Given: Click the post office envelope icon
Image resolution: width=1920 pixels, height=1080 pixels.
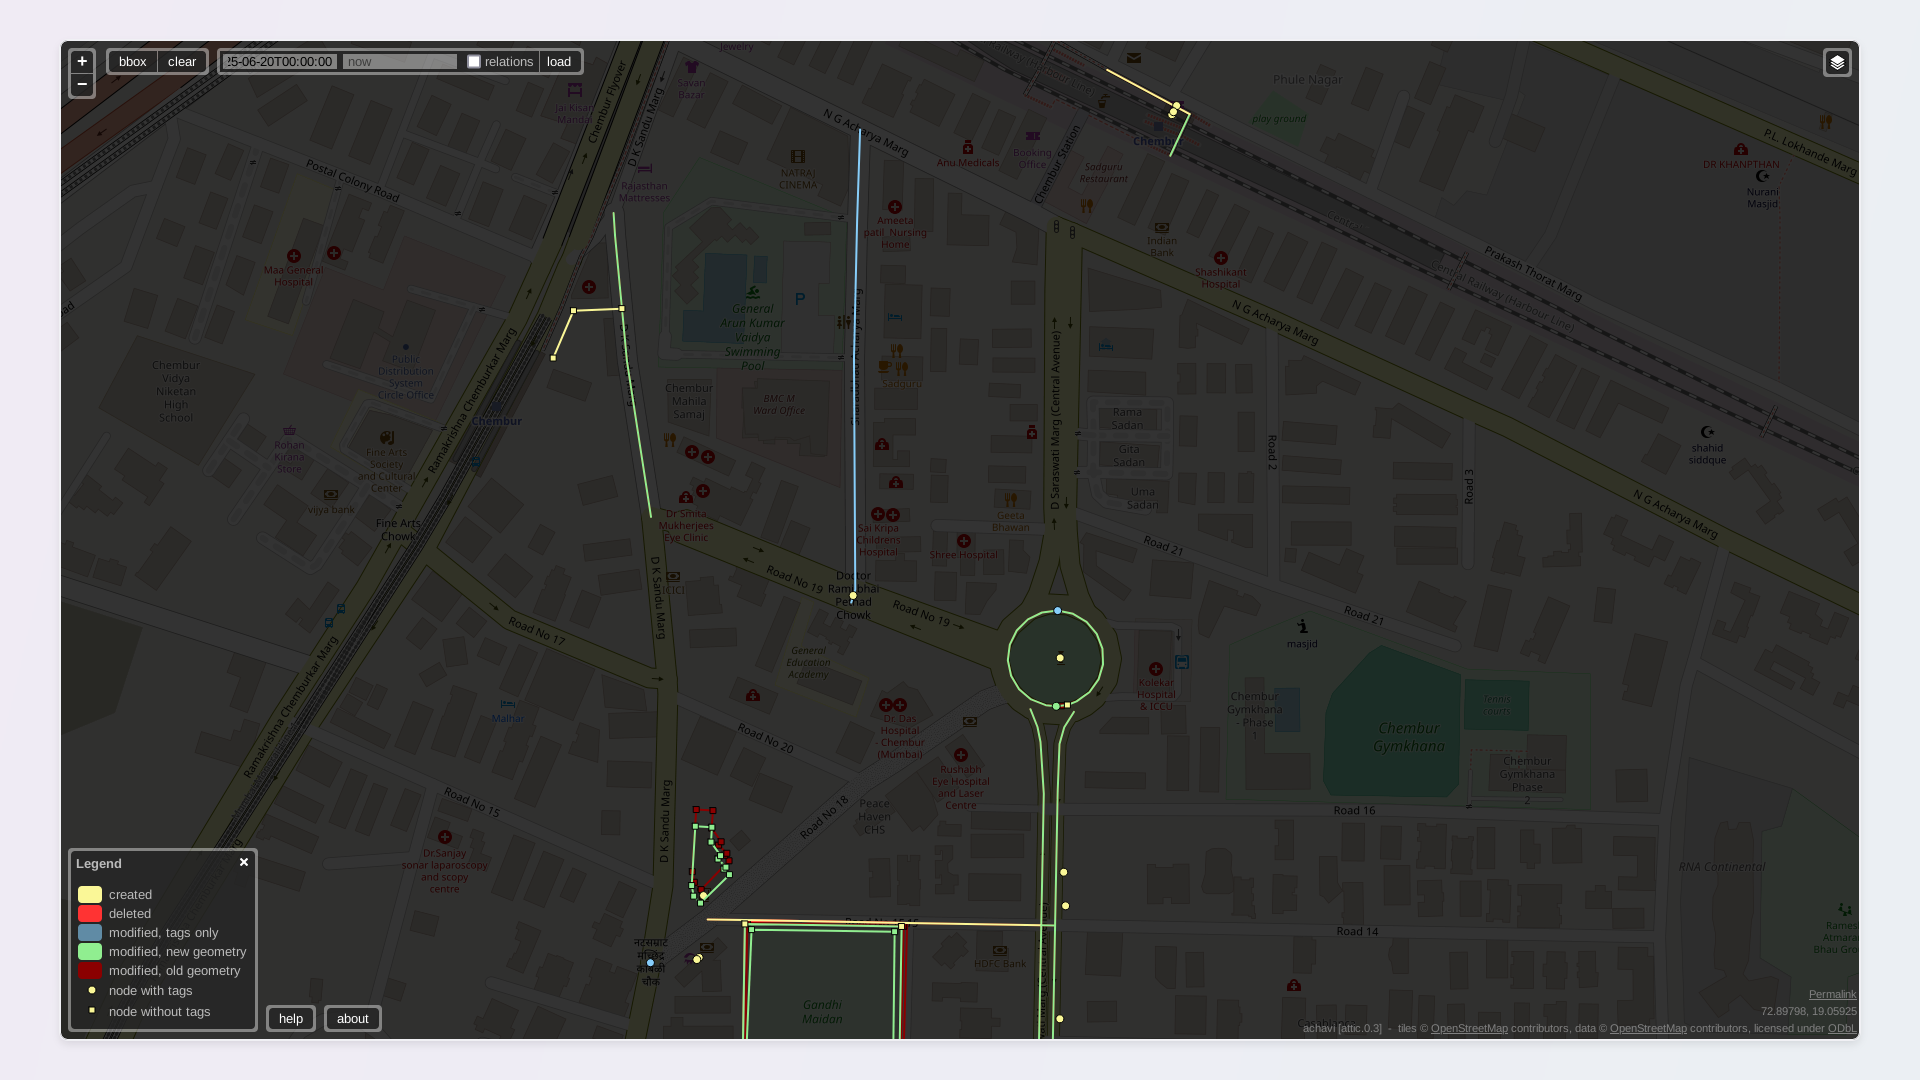Looking at the screenshot, I should click(x=1133, y=58).
